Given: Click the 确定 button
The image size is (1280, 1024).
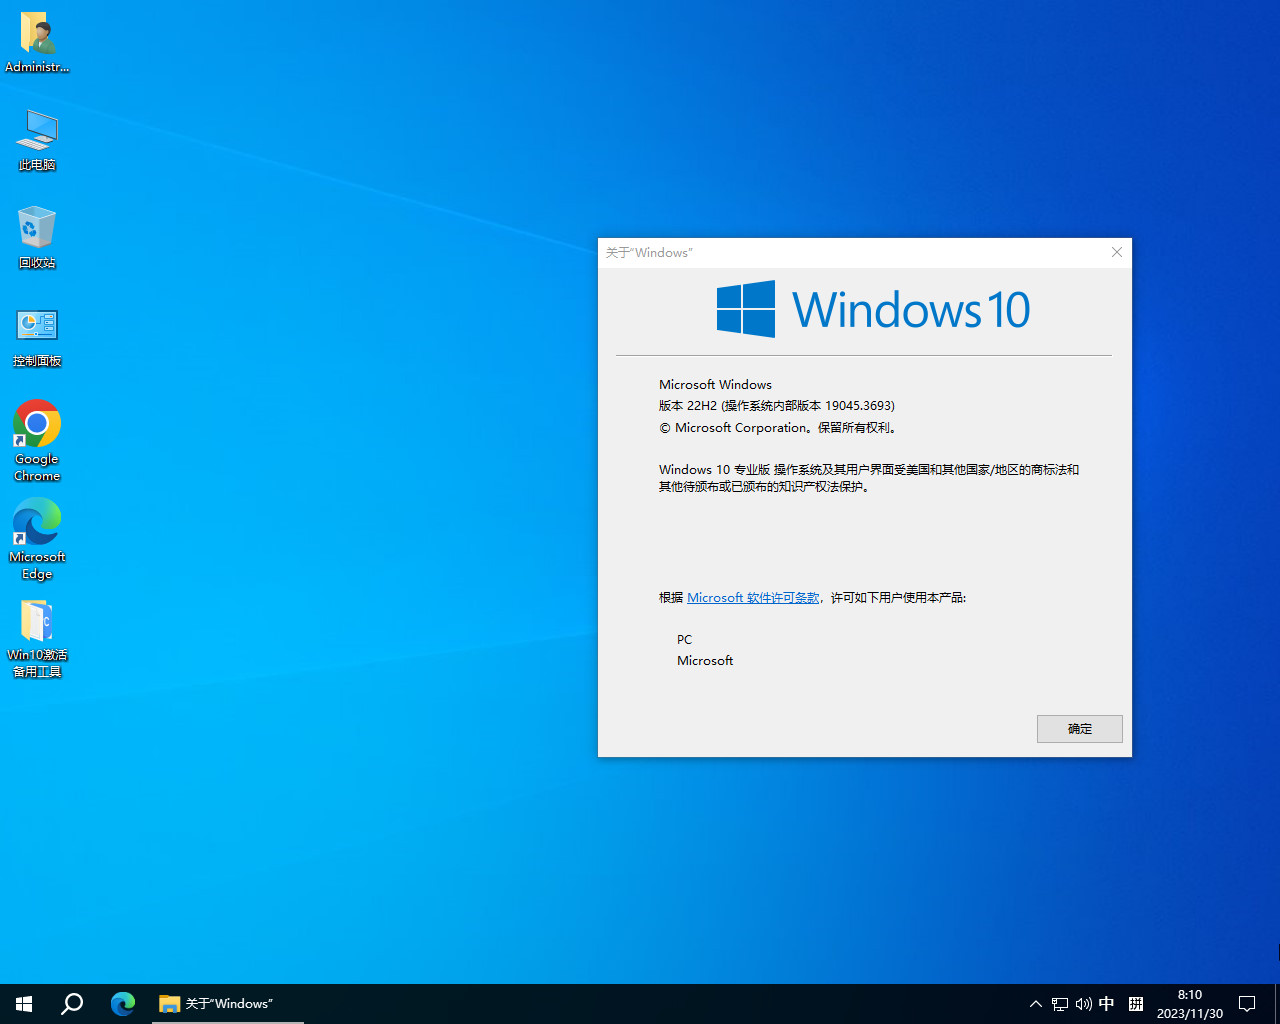Looking at the screenshot, I should [x=1080, y=729].
